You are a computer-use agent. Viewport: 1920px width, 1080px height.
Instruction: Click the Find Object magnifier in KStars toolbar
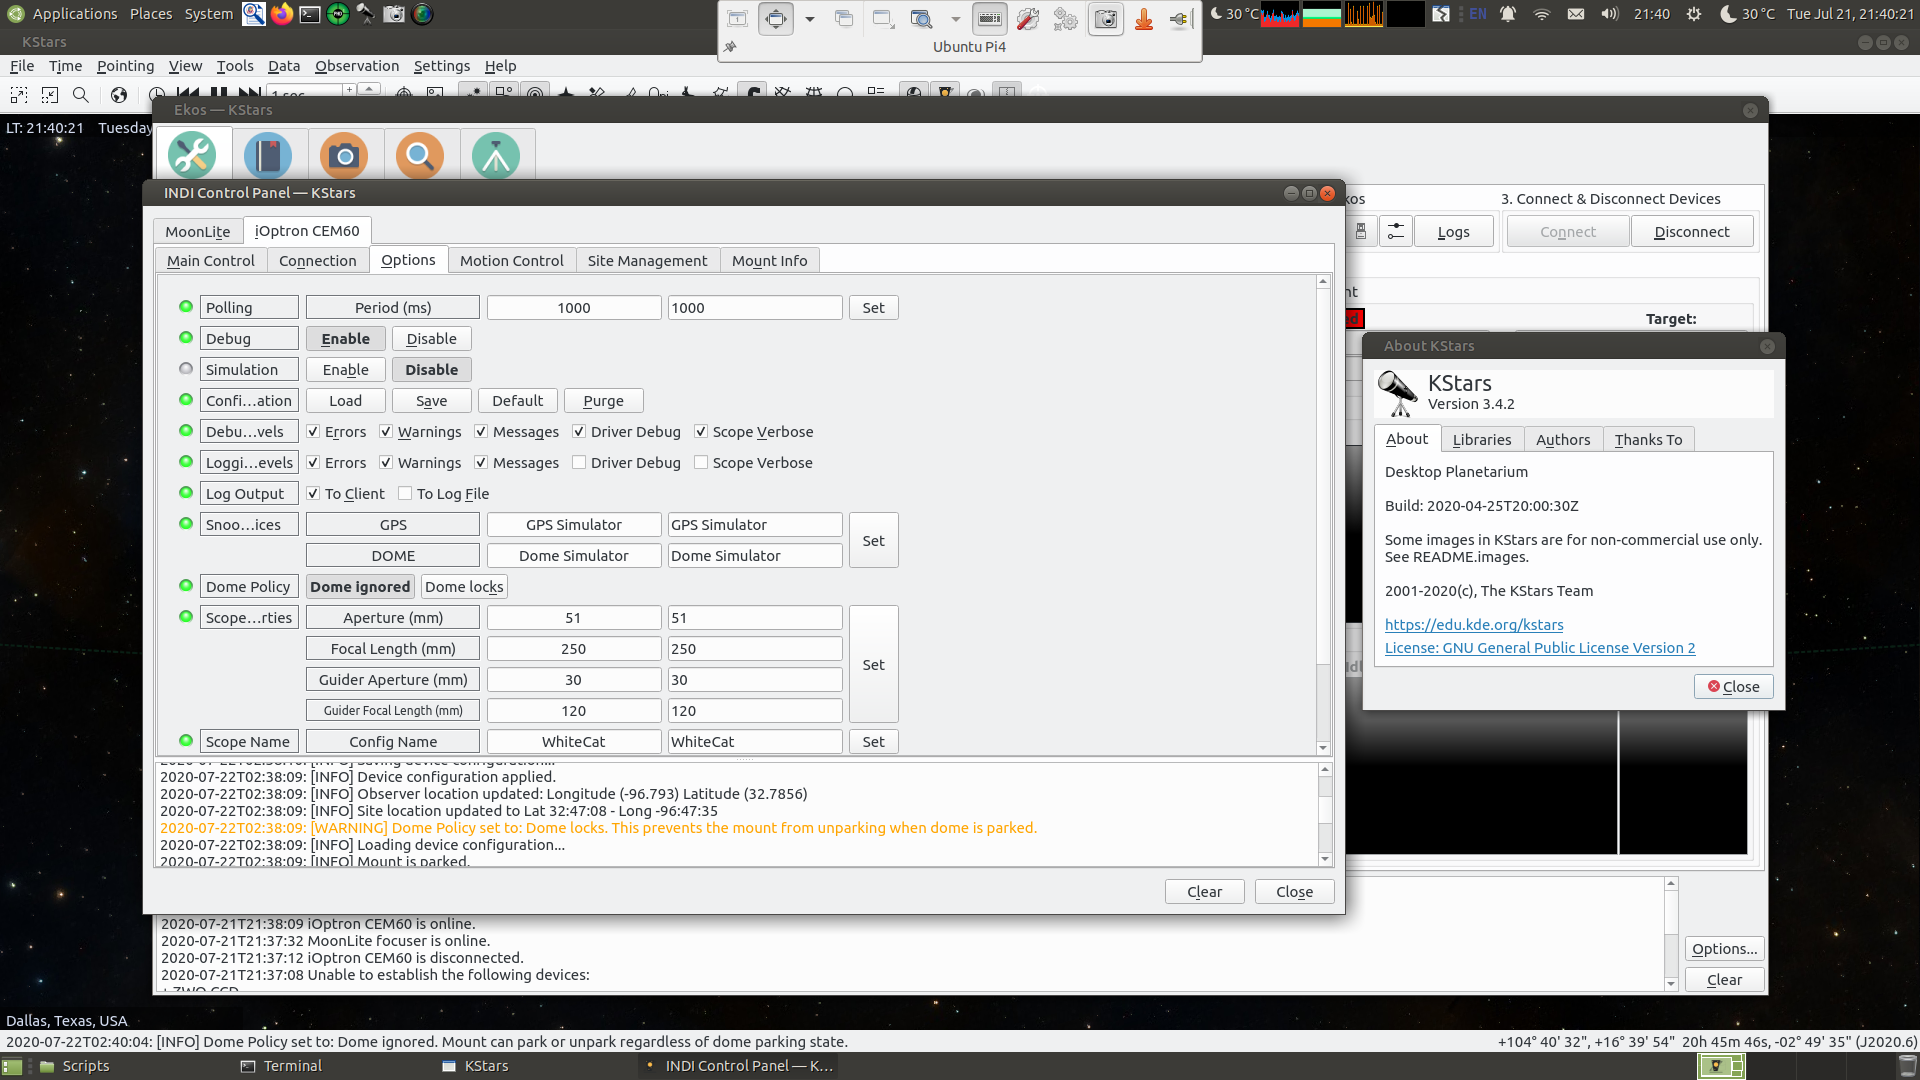point(81,95)
